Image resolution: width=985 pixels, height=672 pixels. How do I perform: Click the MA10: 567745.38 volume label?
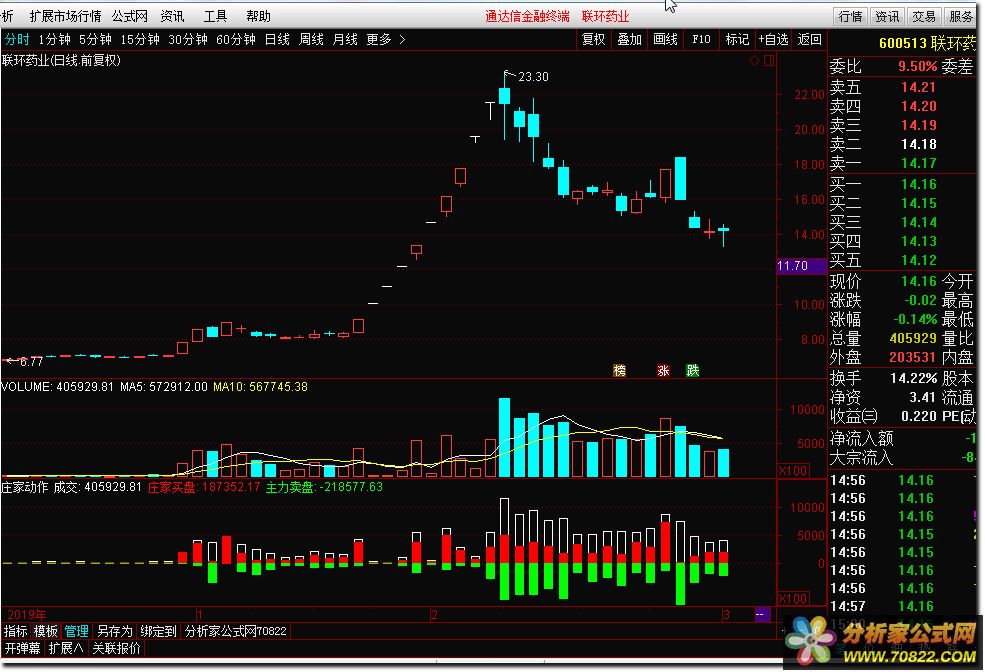click(260, 387)
